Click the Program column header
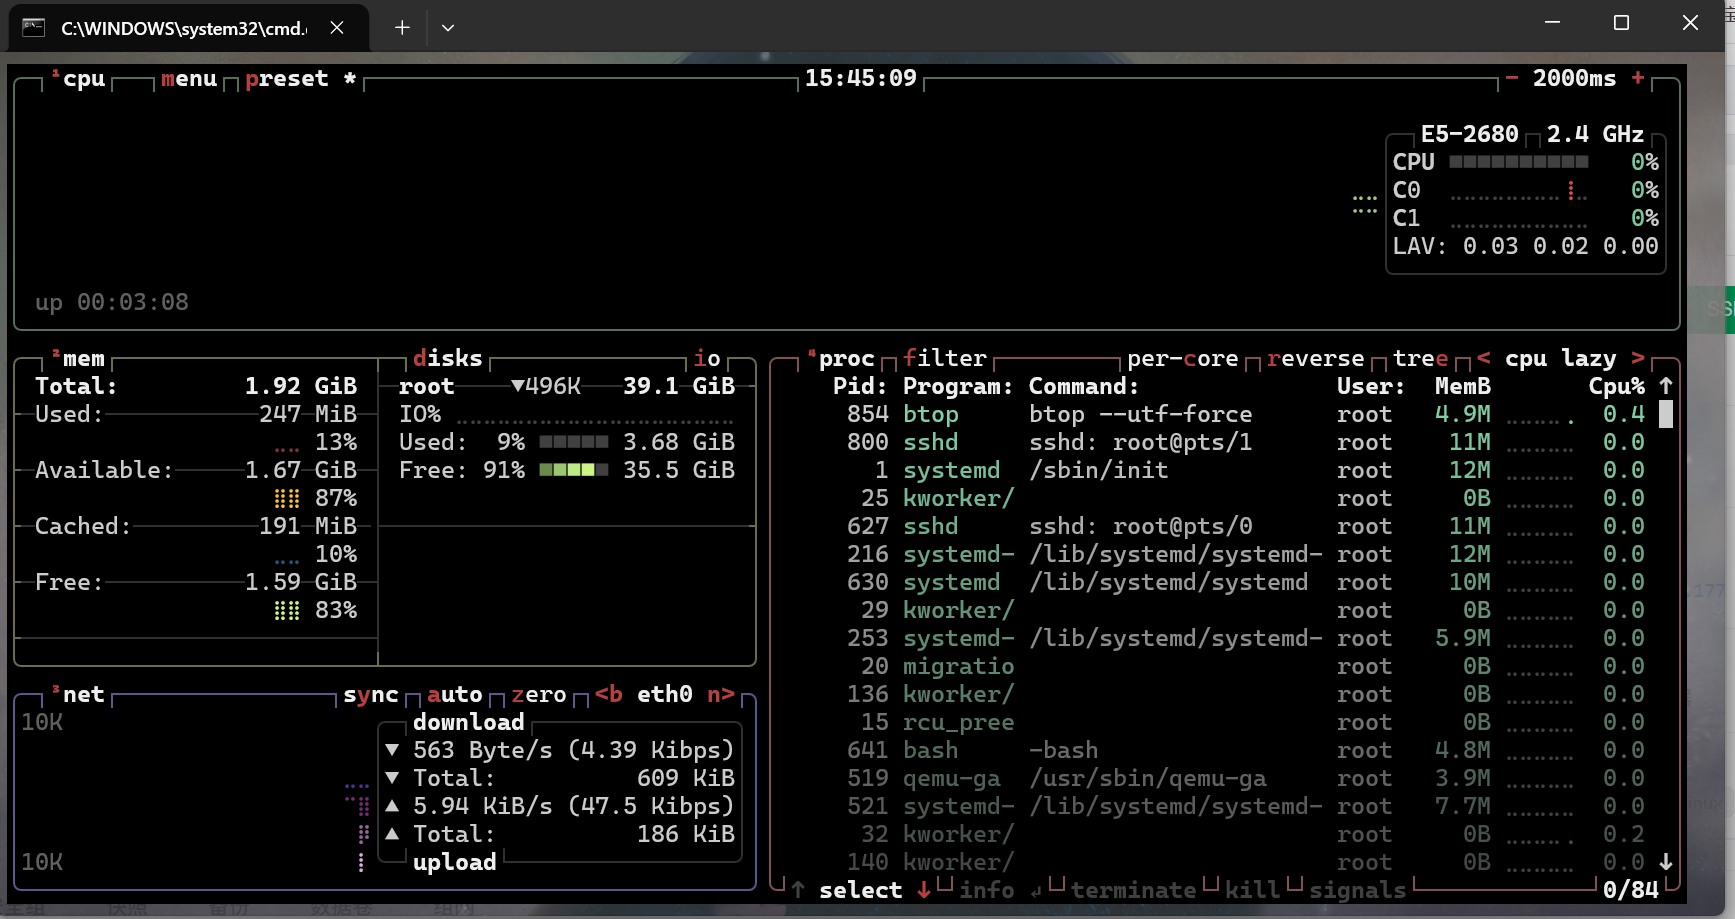 pyautogui.click(x=959, y=386)
